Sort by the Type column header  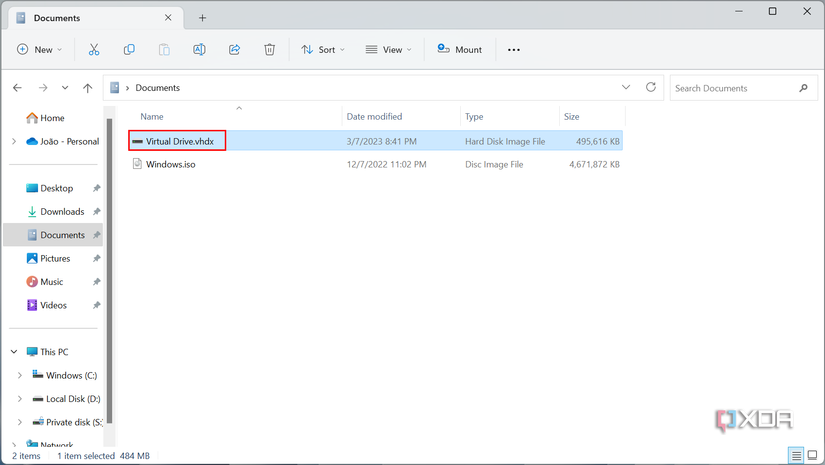tap(474, 117)
